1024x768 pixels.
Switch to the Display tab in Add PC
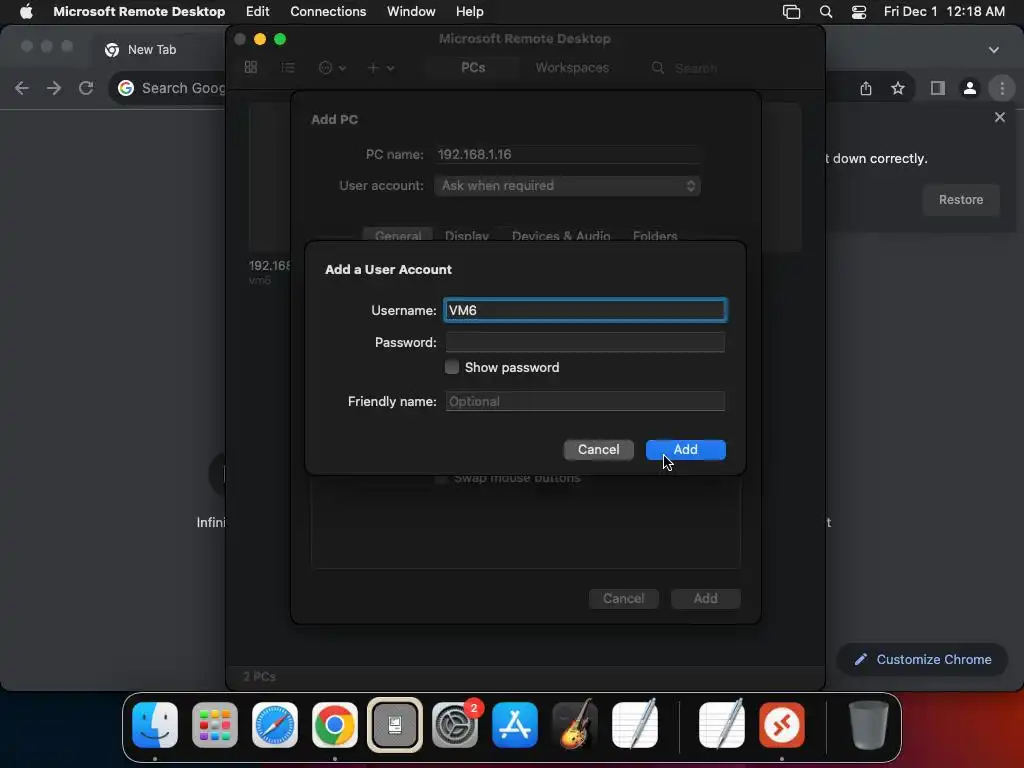[x=466, y=236]
